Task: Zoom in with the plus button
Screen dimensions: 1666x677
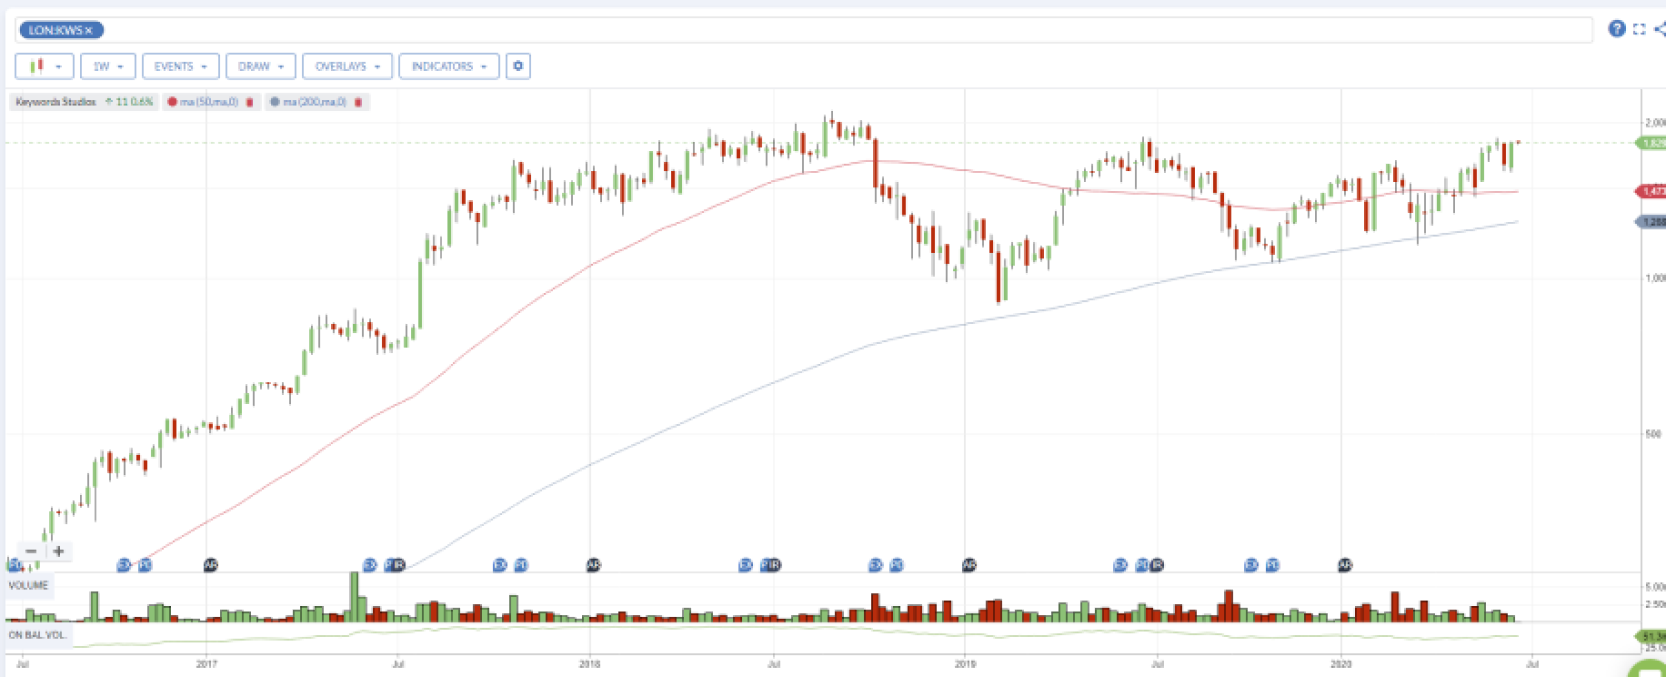Action: pos(59,551)
